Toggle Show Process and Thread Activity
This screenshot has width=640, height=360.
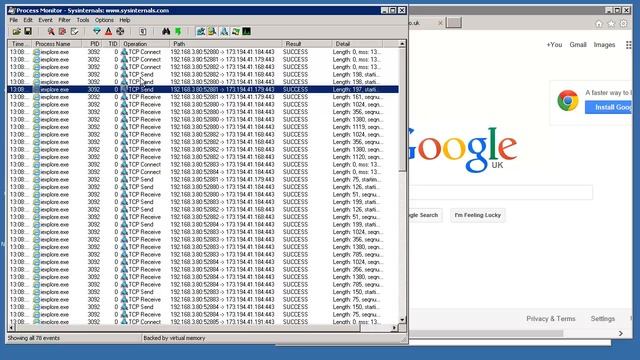click(236, 31)
